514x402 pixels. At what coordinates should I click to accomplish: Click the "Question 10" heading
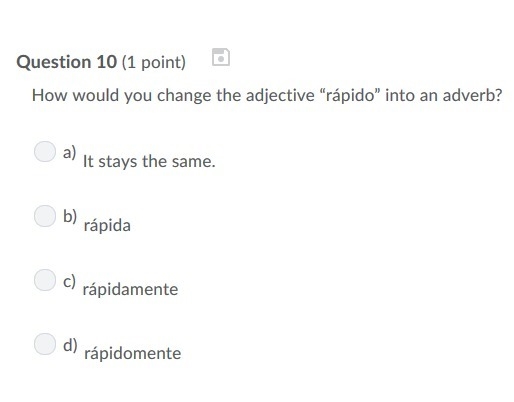(67, 62)
